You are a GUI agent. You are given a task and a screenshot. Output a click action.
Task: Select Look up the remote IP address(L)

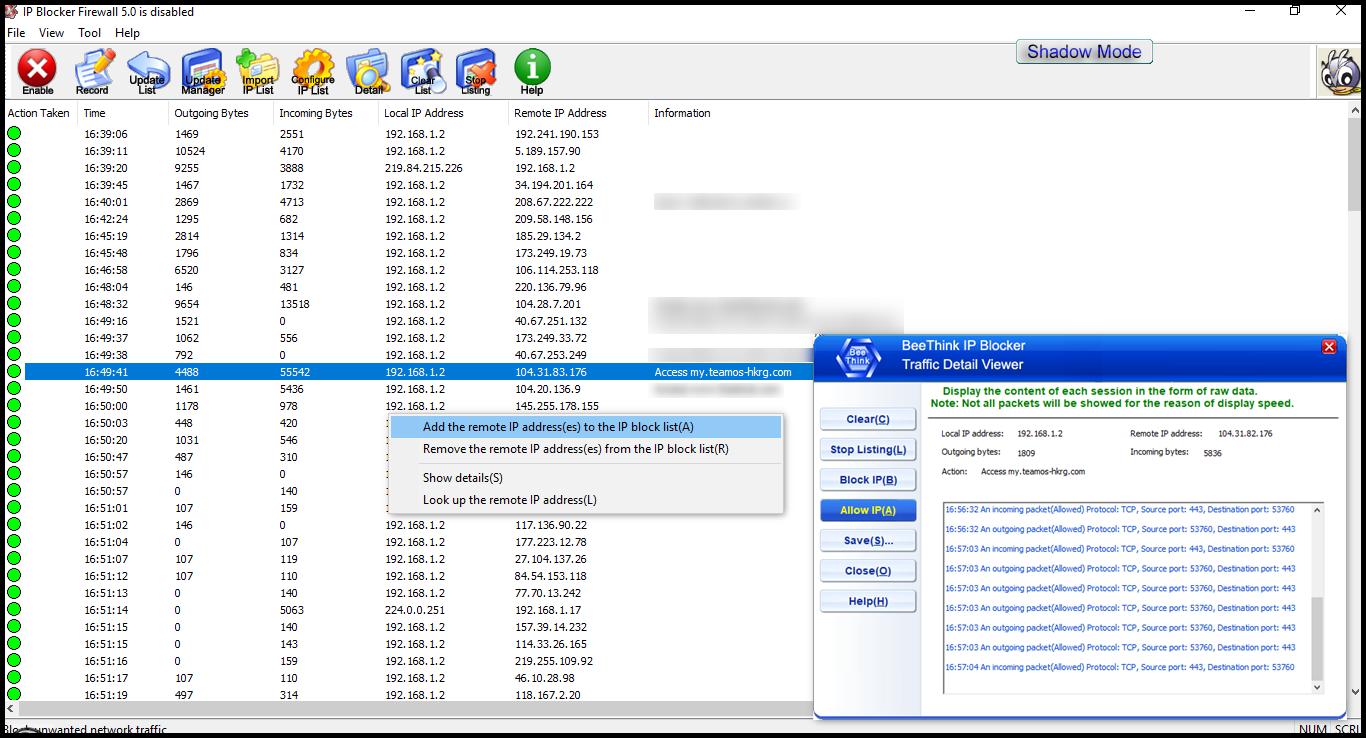point(585,500)
